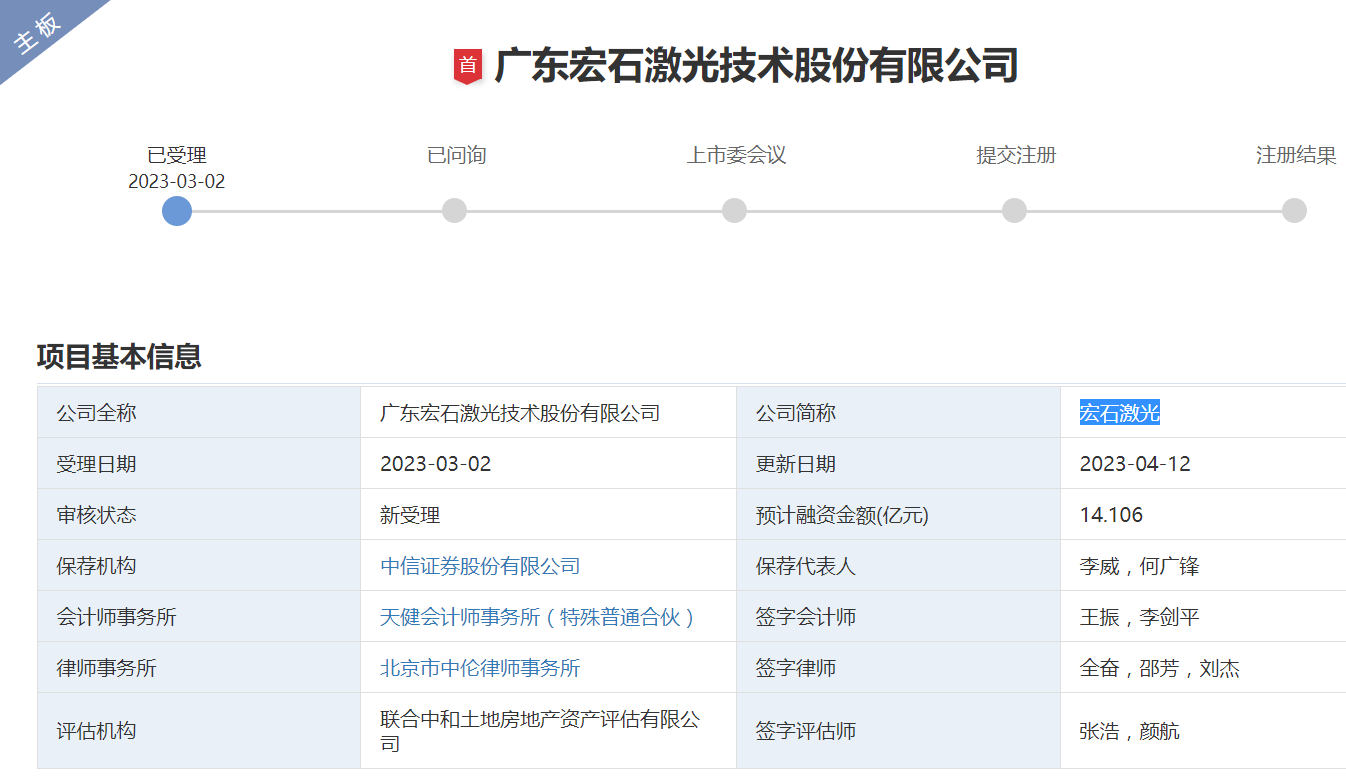
Task: Select the 上市委会议 timeline node
Action: tap(735, 211)
